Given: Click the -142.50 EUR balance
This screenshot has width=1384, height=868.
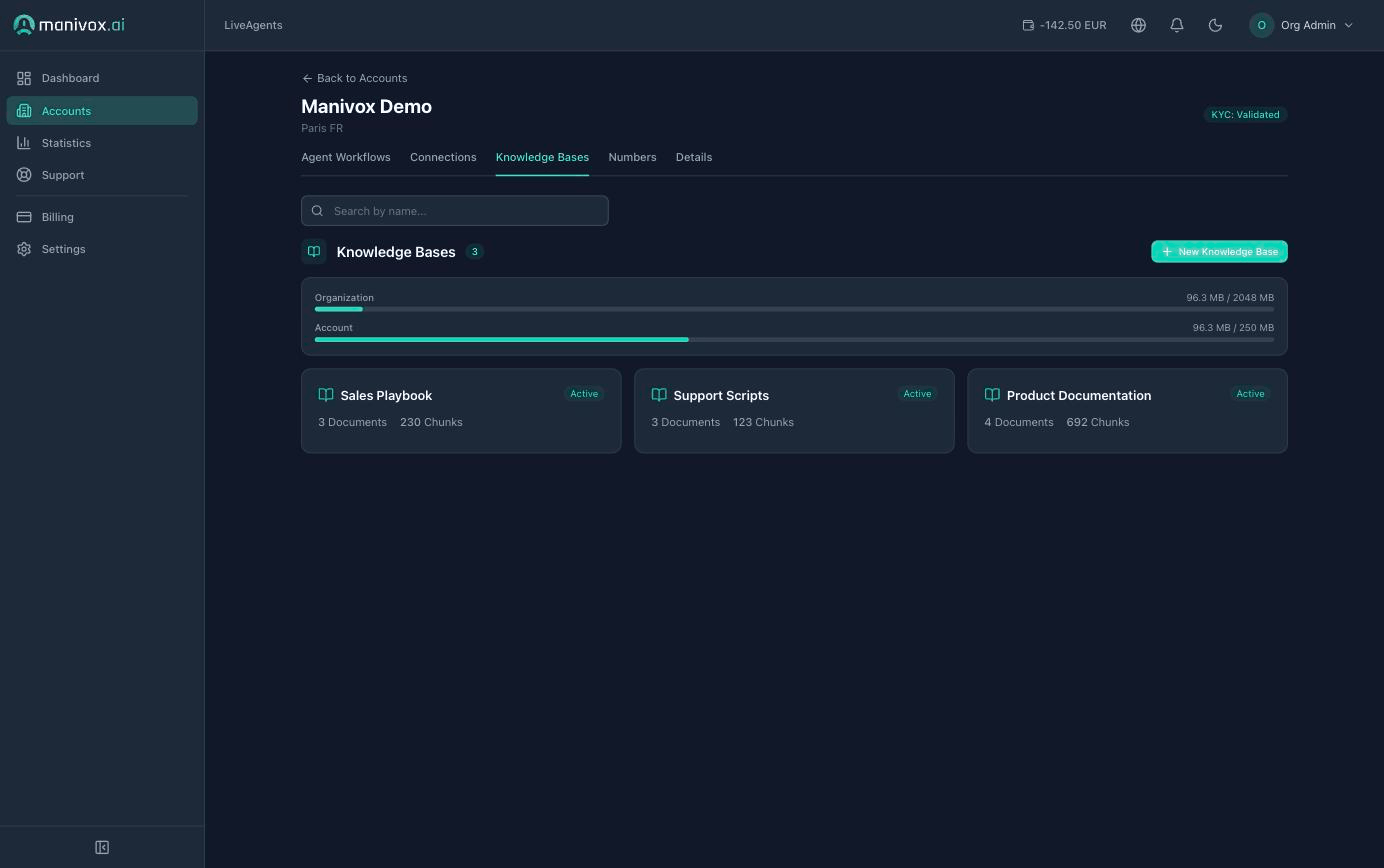Looking at the screenshot, I should tap(1073, 25).
